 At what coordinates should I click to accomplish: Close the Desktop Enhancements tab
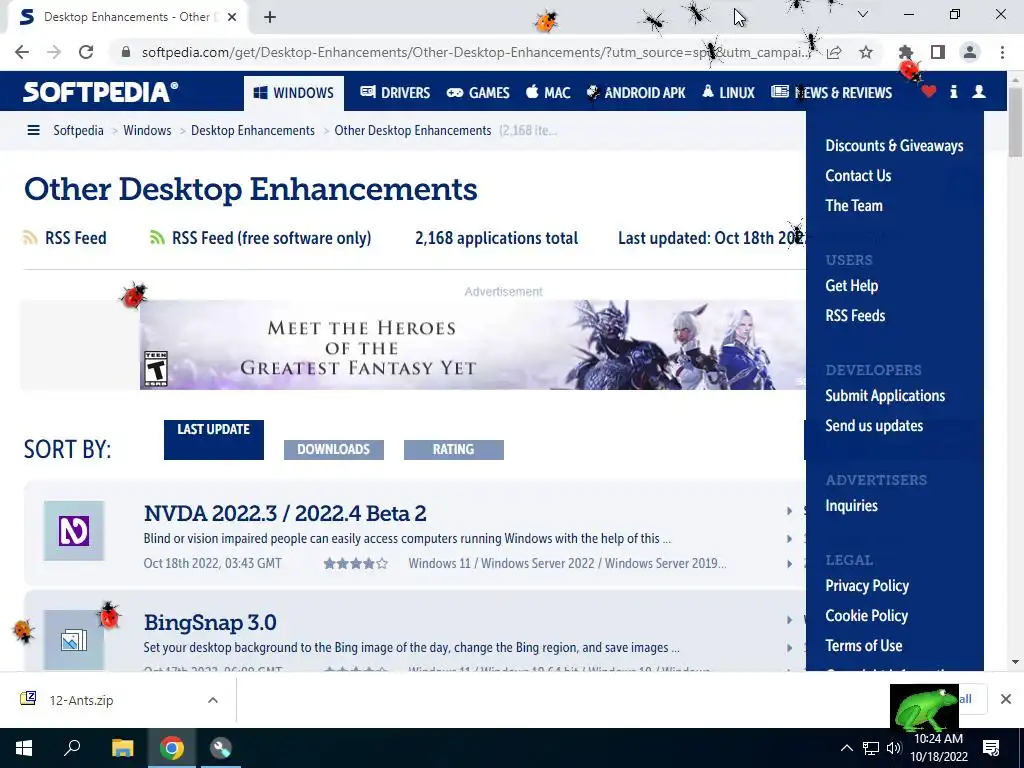pyautogui.click(x=232, y=17)
